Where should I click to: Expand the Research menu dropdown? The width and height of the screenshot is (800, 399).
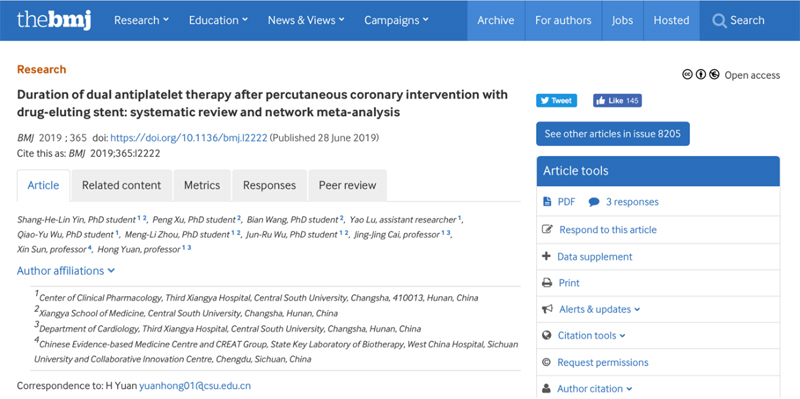[x=141, y=20]
